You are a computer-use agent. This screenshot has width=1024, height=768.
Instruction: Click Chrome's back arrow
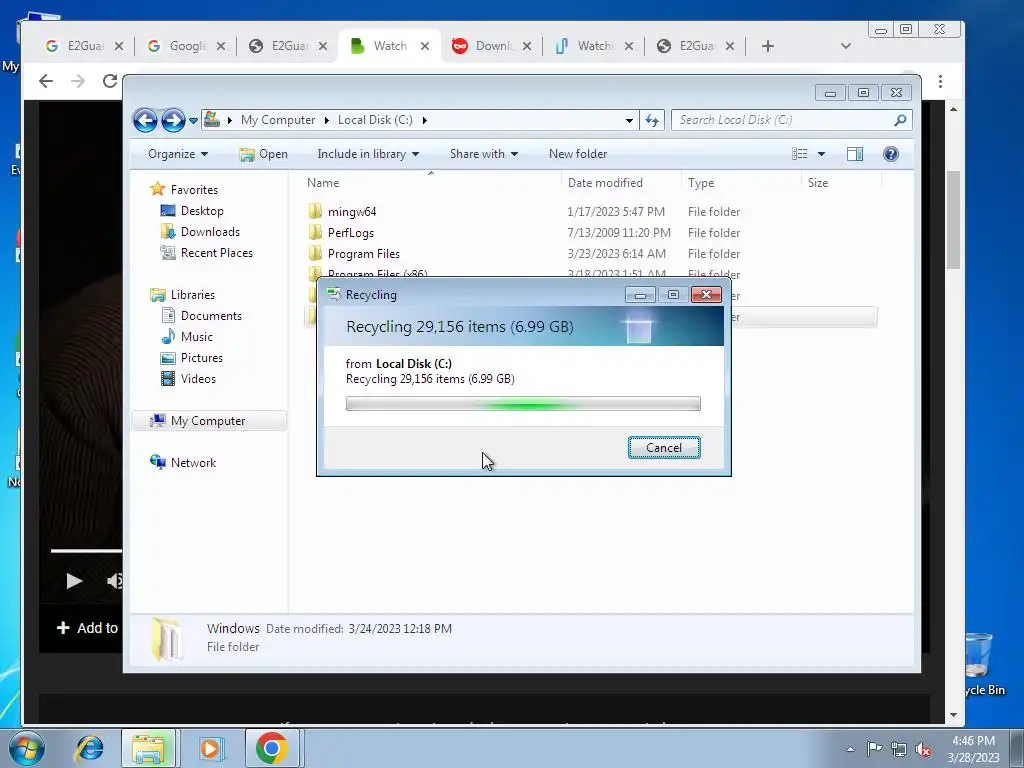click(x=46, y=81)
